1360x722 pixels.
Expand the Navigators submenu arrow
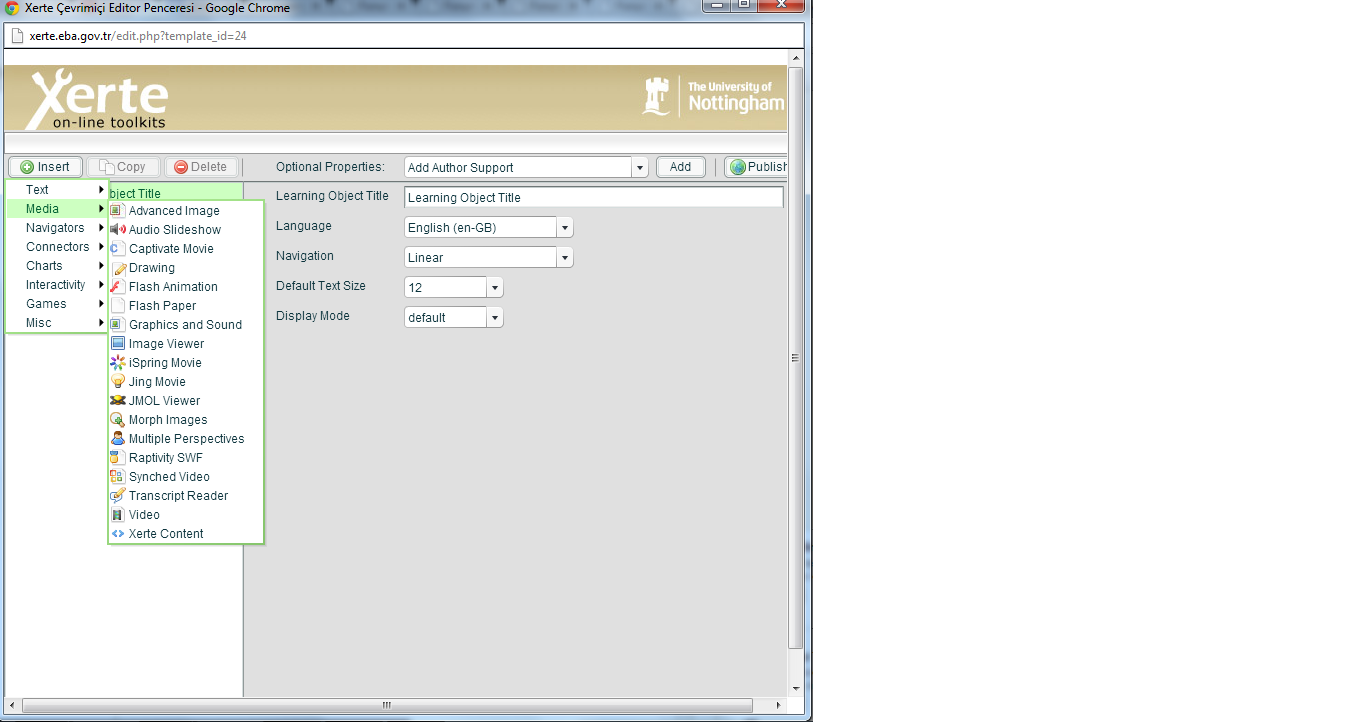coord(101,228)
